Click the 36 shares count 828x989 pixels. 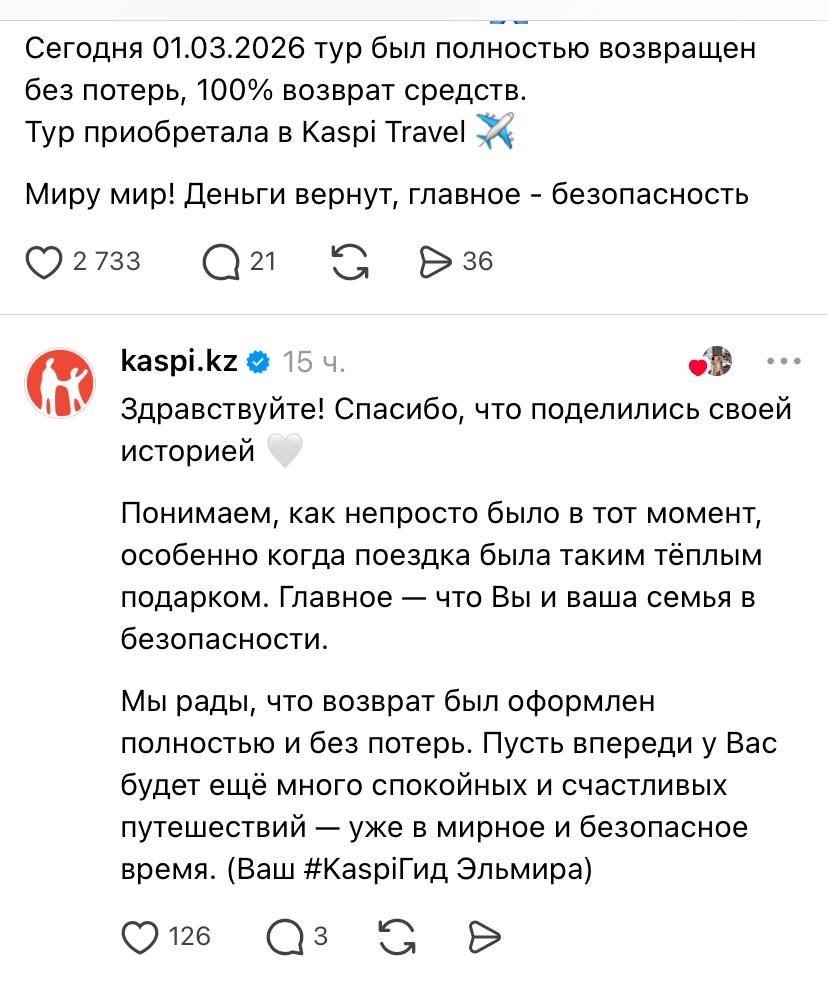478,262
